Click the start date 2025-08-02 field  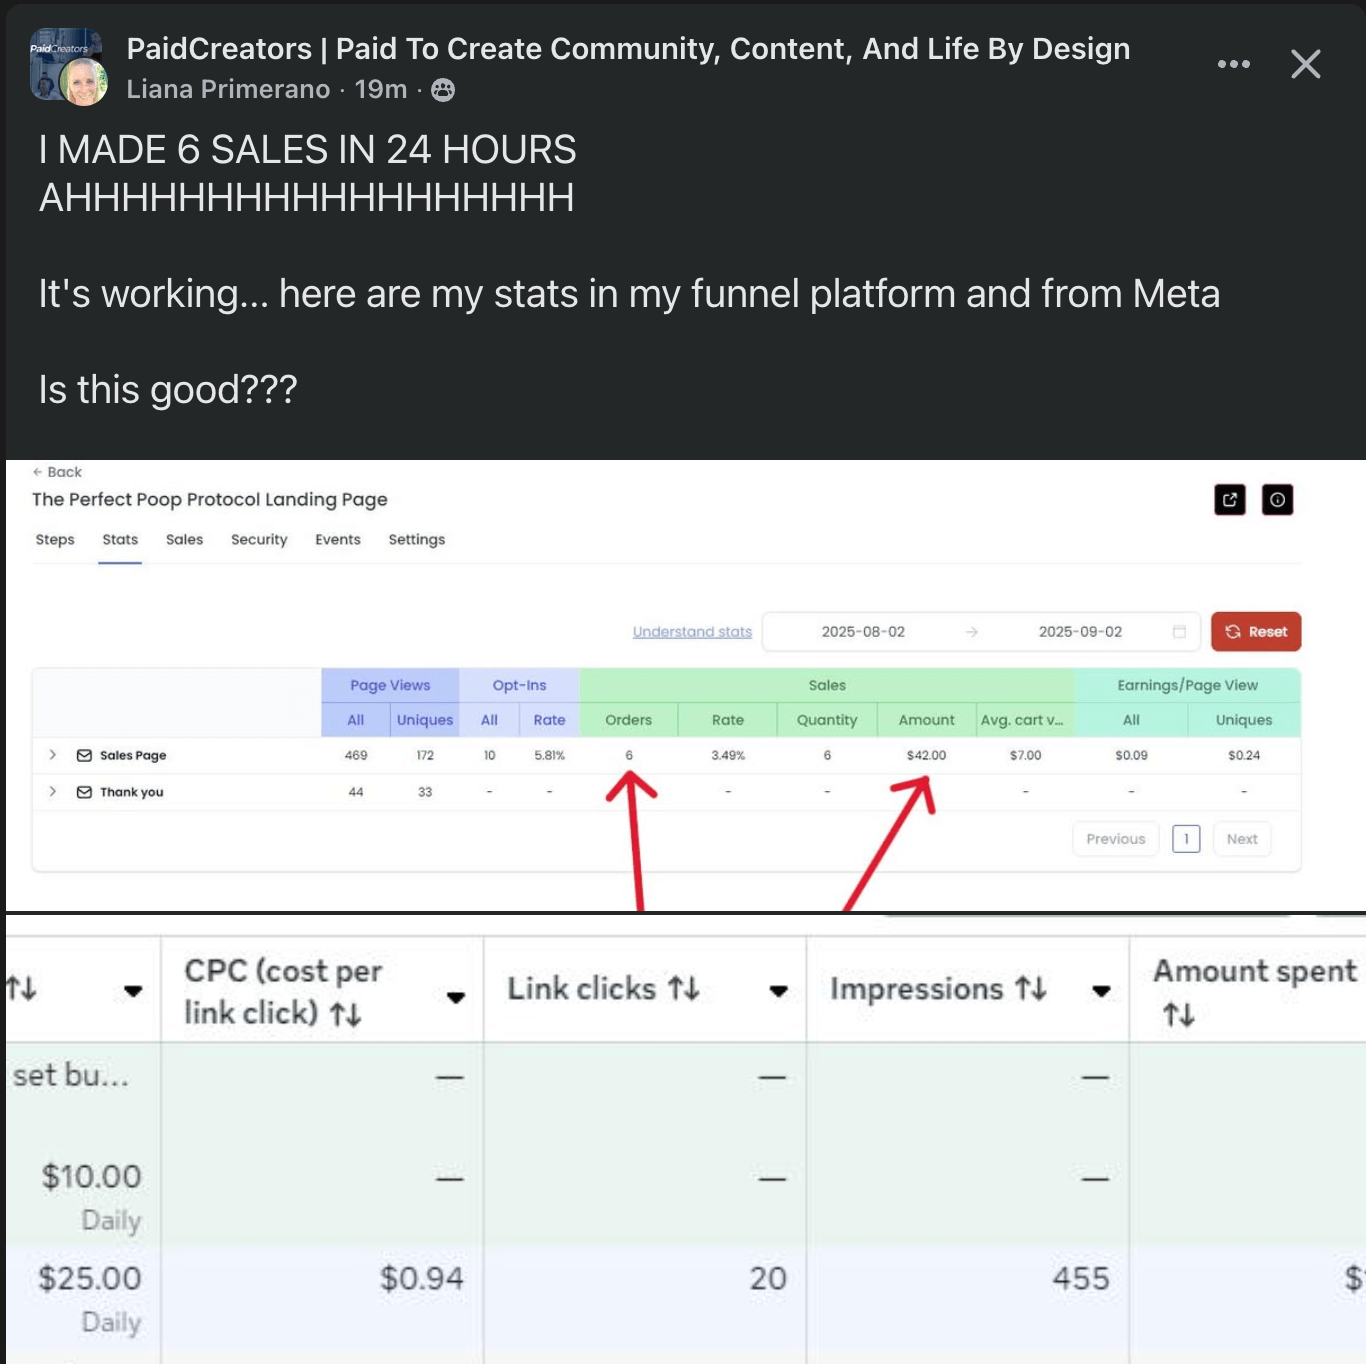tap(863, 632)
